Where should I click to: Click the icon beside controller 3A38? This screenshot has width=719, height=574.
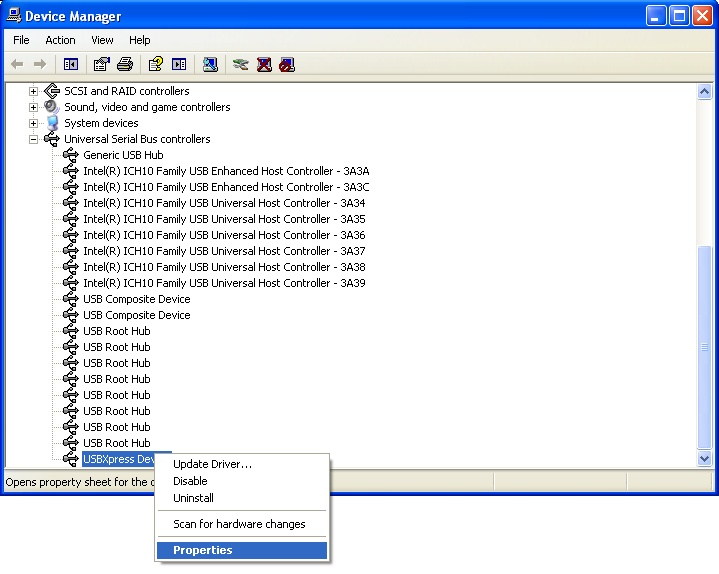point(71,267)
